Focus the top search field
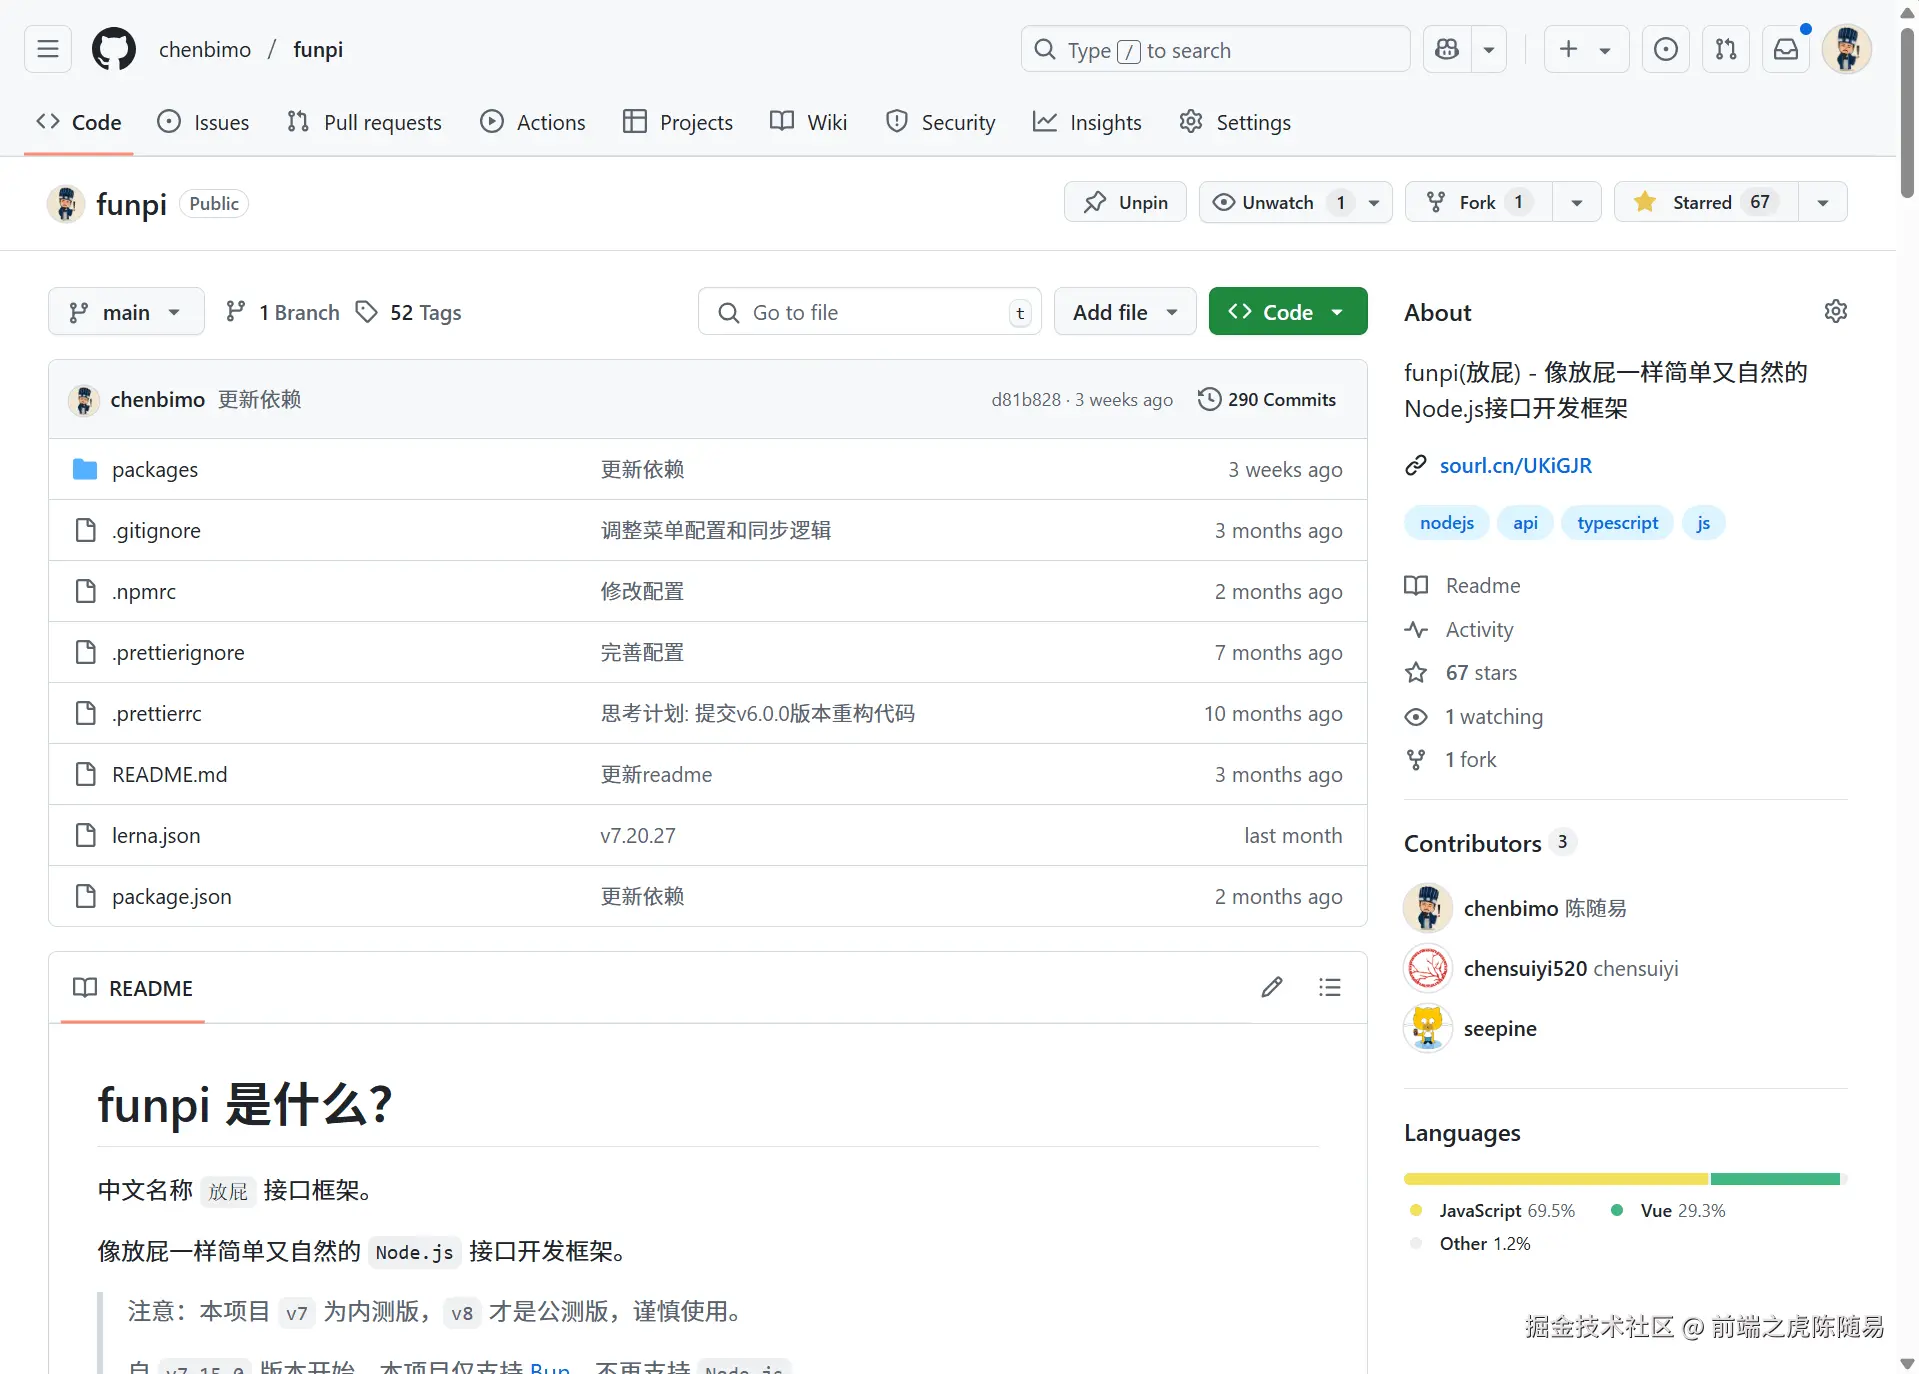Viewport: 1919px width, 1374px height. pos(1215,49)
